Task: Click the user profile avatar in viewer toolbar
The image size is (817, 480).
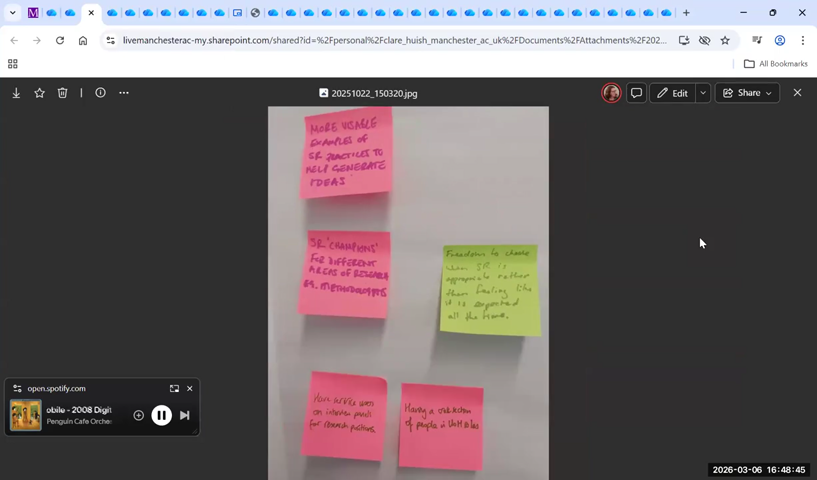Action: point(611,93)
